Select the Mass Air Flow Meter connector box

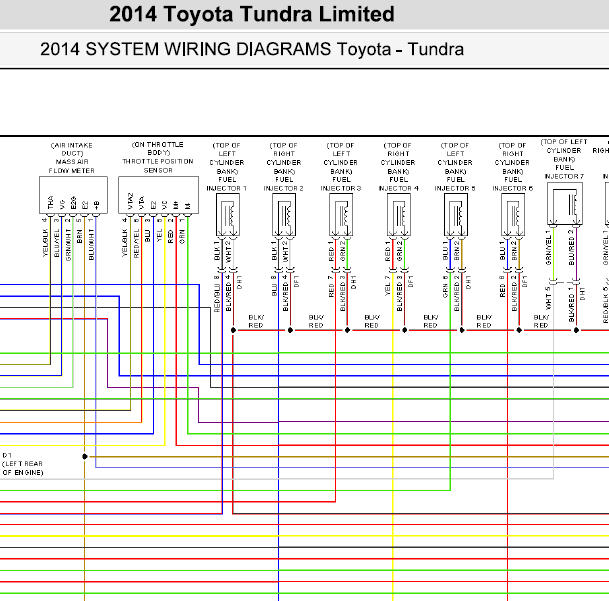pos(73,195)
